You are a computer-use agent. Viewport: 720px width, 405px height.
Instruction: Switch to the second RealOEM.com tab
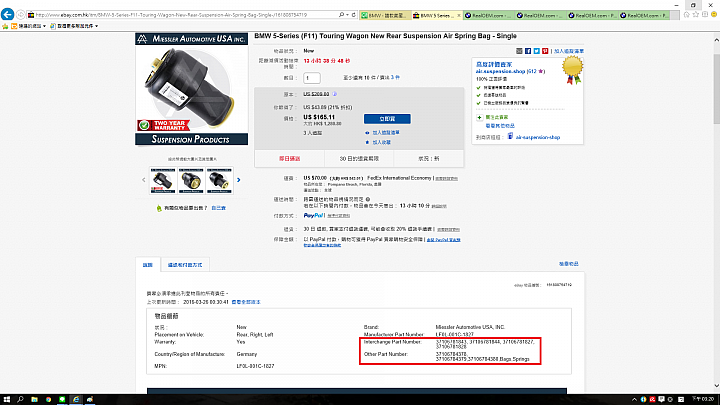(540, 15)
